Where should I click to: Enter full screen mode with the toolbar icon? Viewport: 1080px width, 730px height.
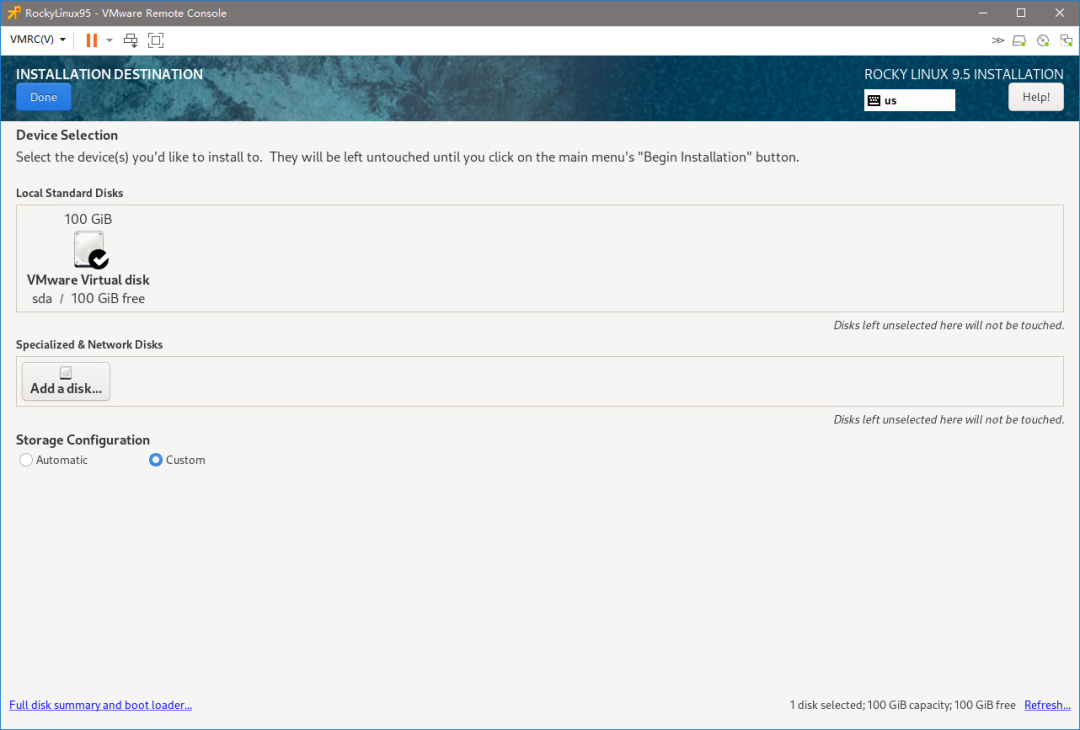point(156,40)
